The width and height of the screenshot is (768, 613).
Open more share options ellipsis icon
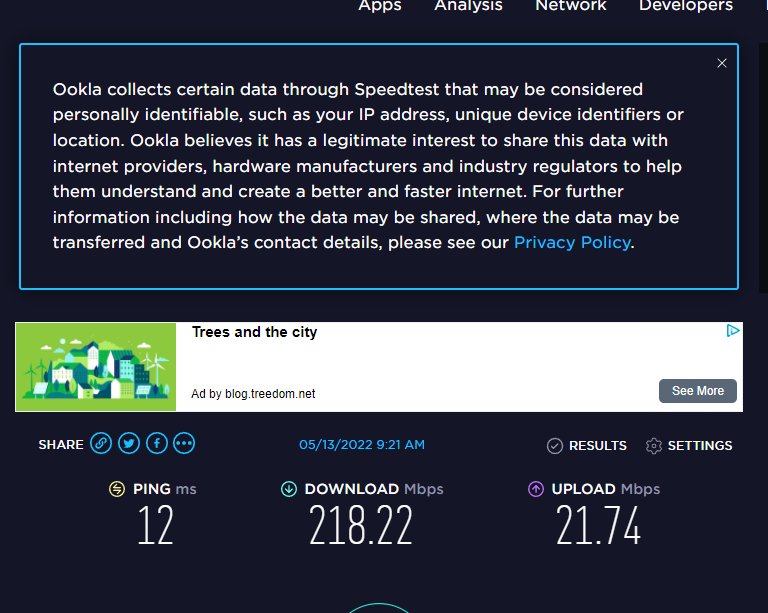coord(184,444)
